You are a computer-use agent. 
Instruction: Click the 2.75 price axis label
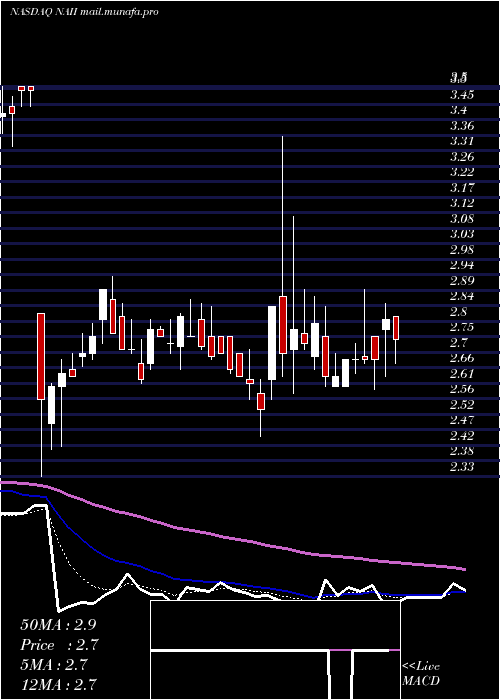tap(462, 327)
